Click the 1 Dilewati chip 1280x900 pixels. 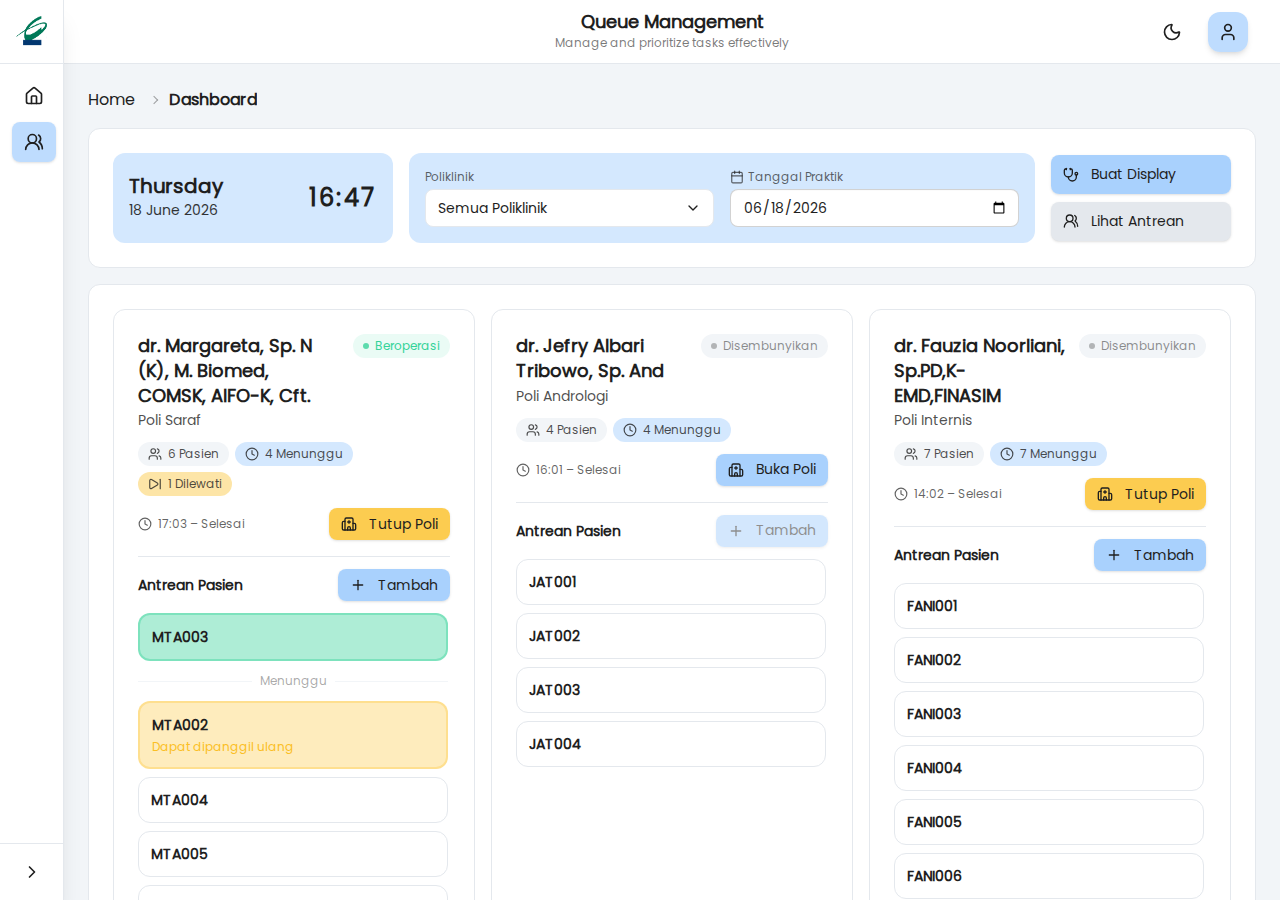point(185,484)
